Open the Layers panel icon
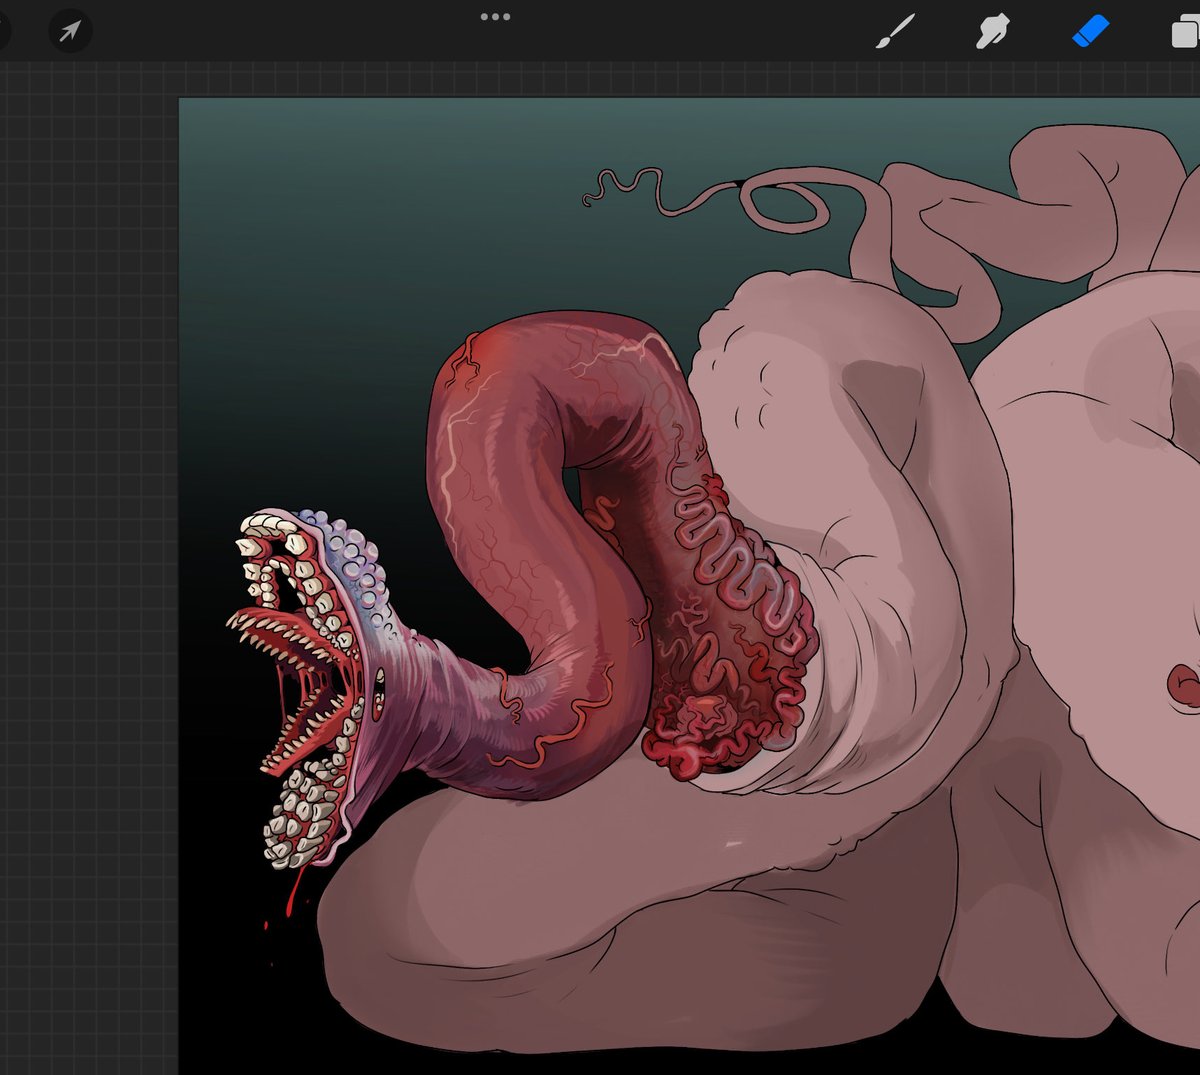 click(x=1186, y=32)
